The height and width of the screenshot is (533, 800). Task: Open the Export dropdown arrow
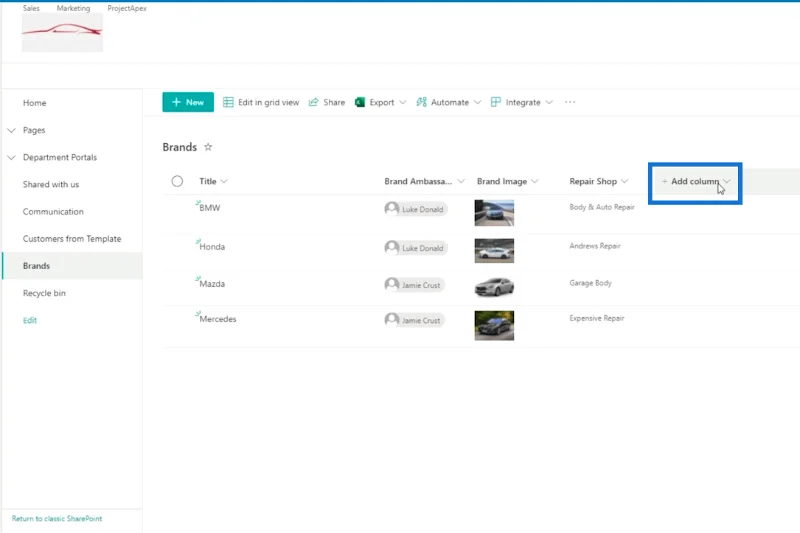click(403, 103)
